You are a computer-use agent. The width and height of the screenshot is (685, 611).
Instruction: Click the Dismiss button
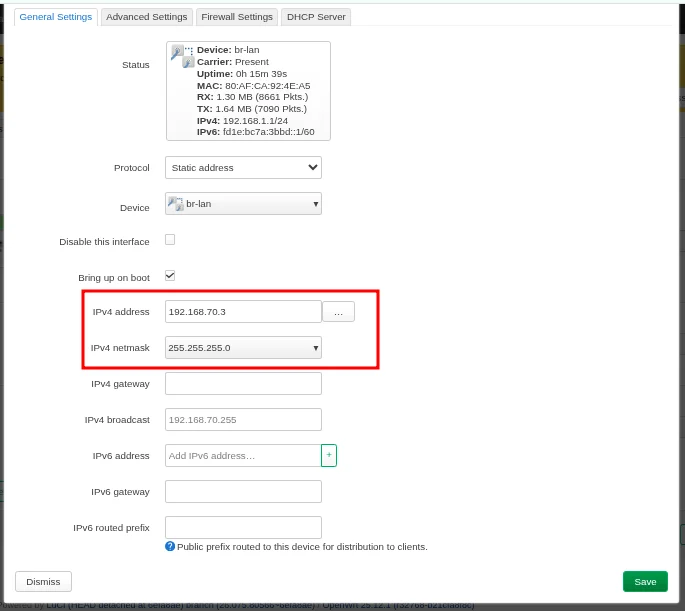click(43, 582)
